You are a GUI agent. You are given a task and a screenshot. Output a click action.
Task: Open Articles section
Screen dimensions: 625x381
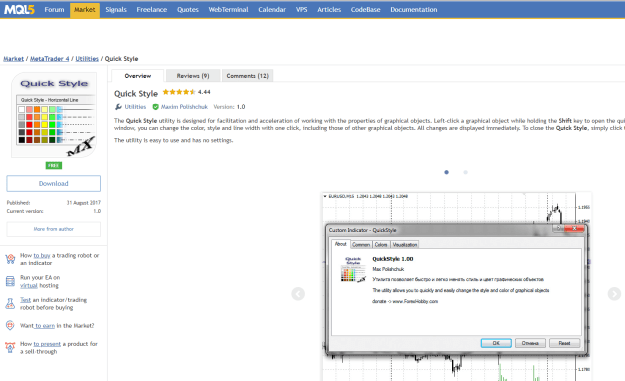click(x=329, y=10)
